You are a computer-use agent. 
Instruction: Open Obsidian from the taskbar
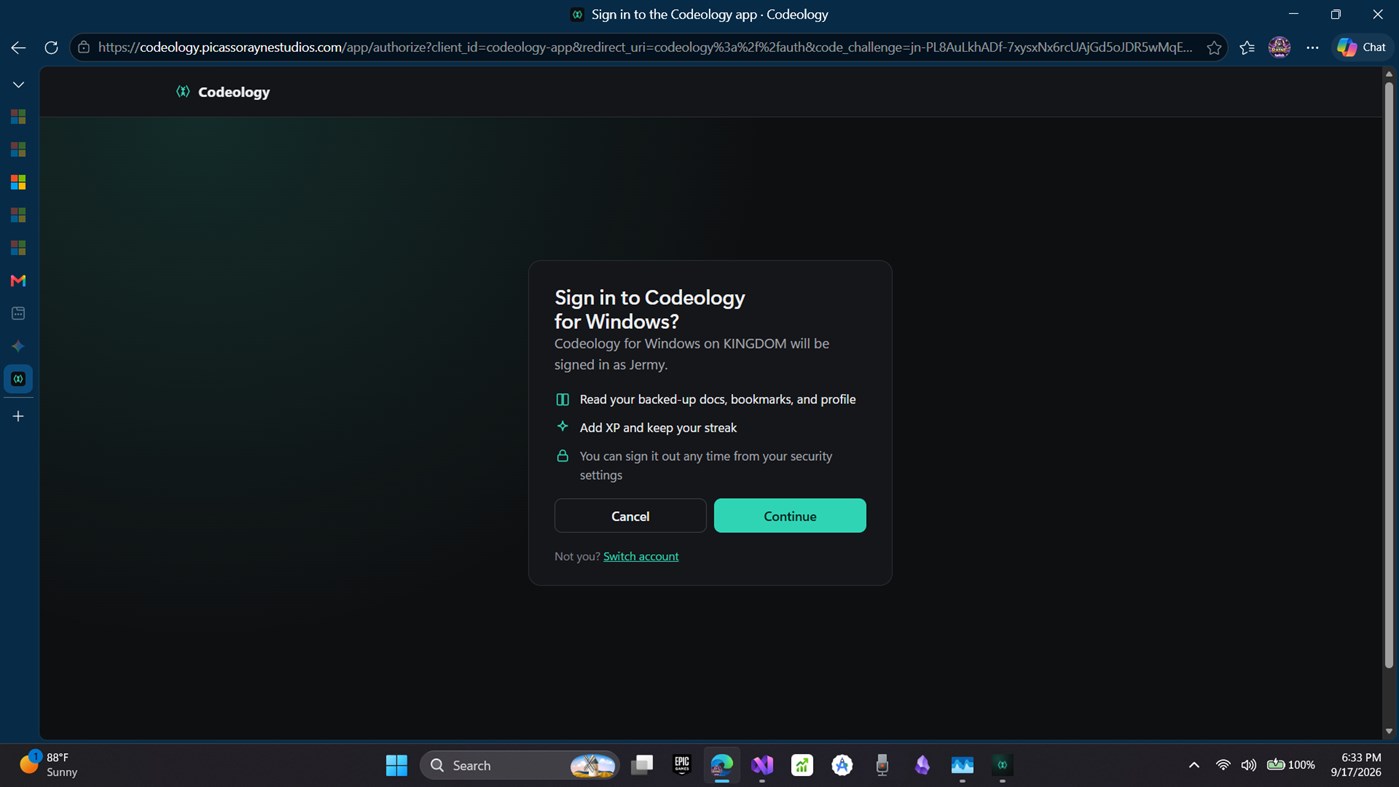(922, 765)
